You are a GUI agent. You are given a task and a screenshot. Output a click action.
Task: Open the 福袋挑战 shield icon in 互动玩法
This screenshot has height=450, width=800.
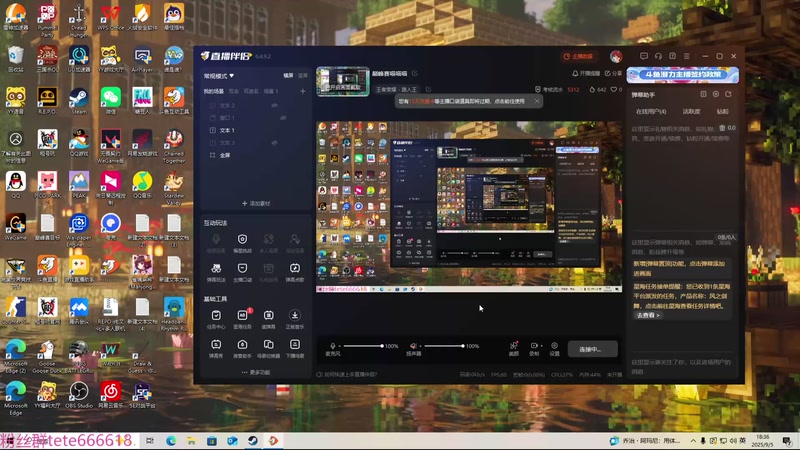coord(242,239)
